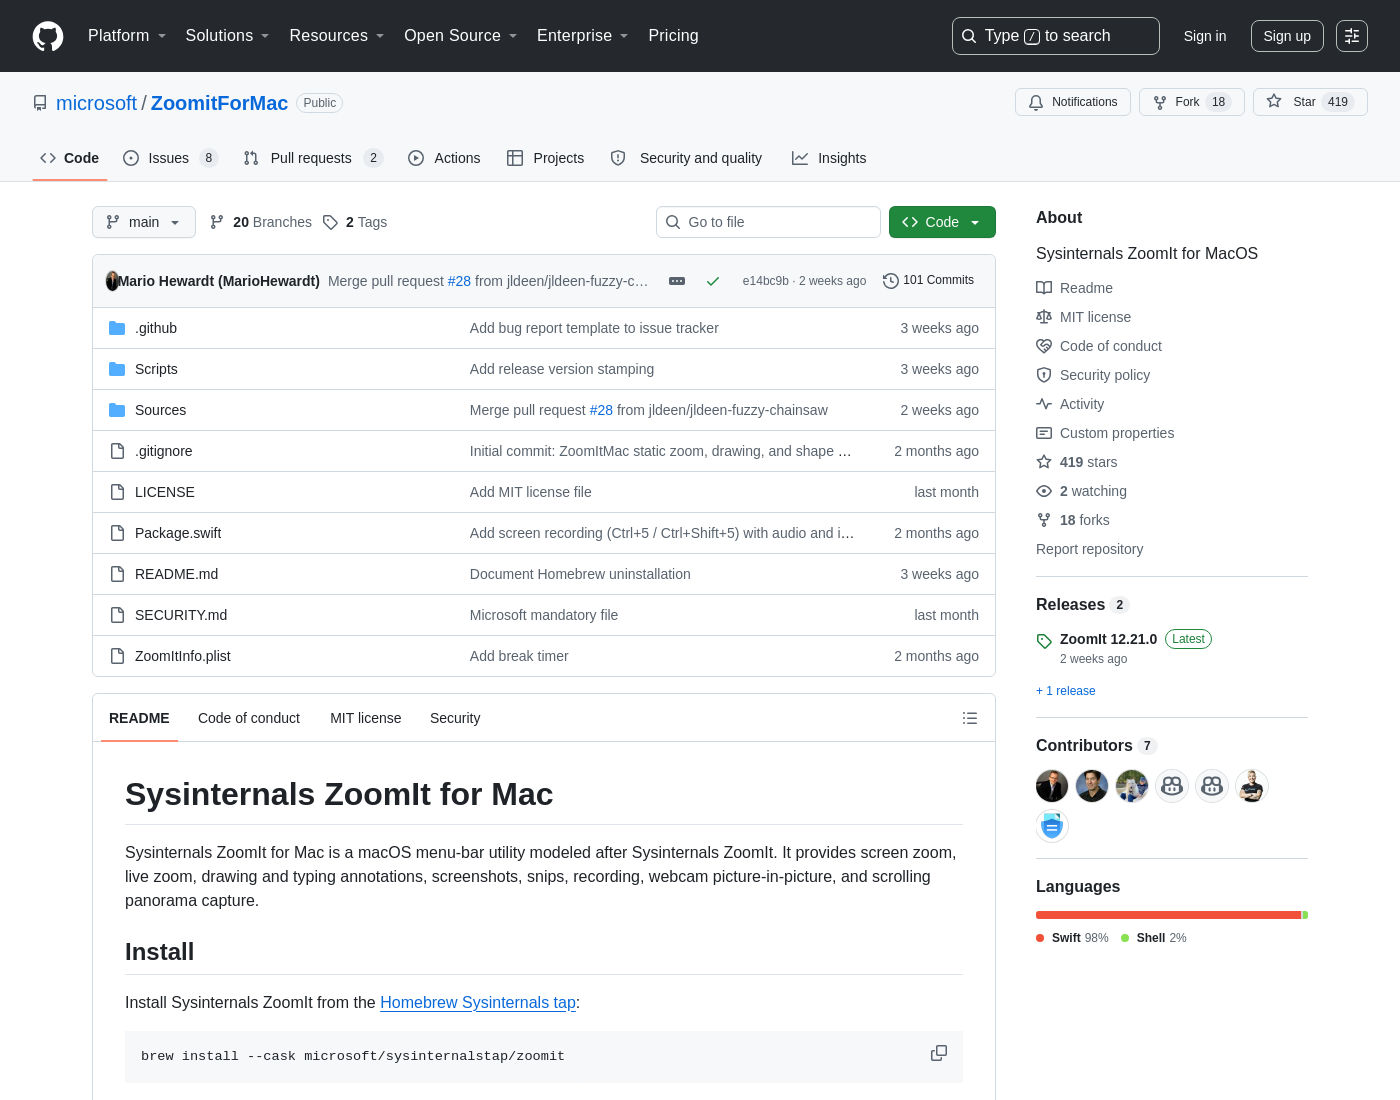The height and width of the screenshot is (1100, 1400).
Task: View the 2 watching link
Action: pos(1082,491)
